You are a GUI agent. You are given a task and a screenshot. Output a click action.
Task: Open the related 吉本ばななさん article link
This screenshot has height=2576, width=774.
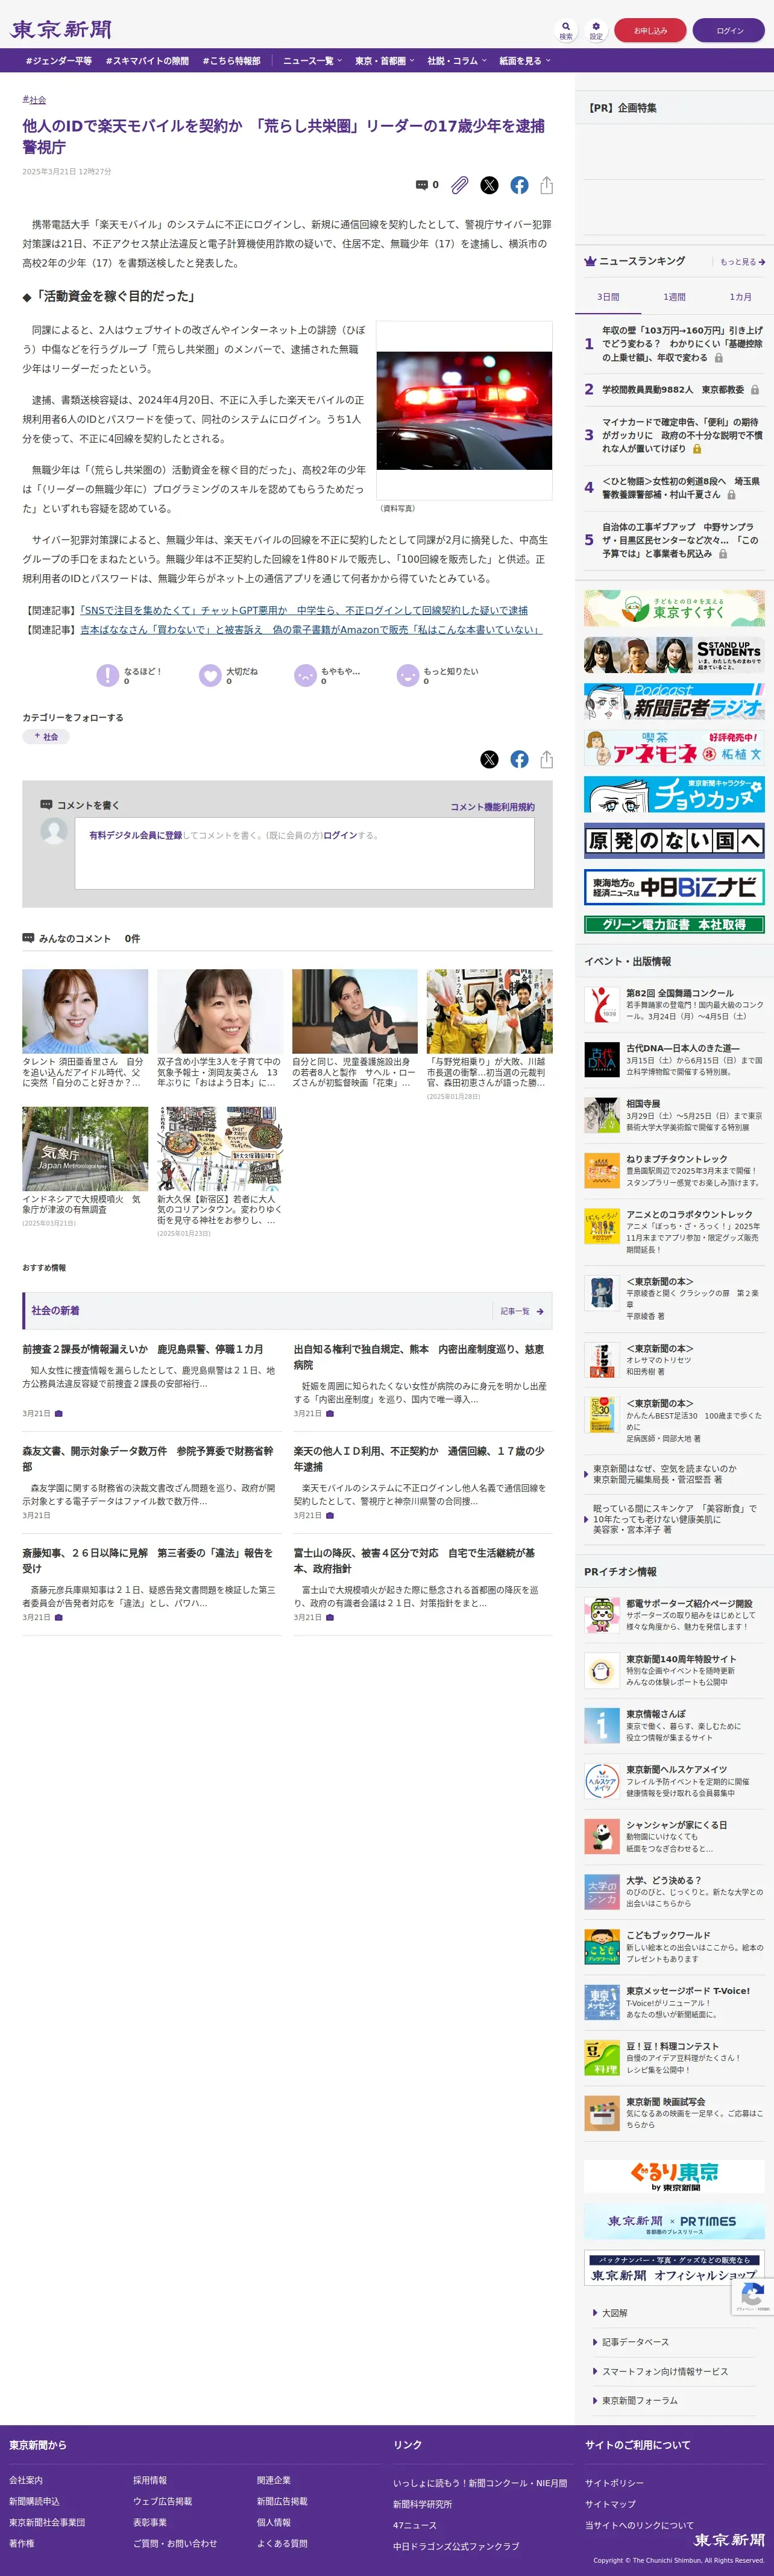[311, 630]
